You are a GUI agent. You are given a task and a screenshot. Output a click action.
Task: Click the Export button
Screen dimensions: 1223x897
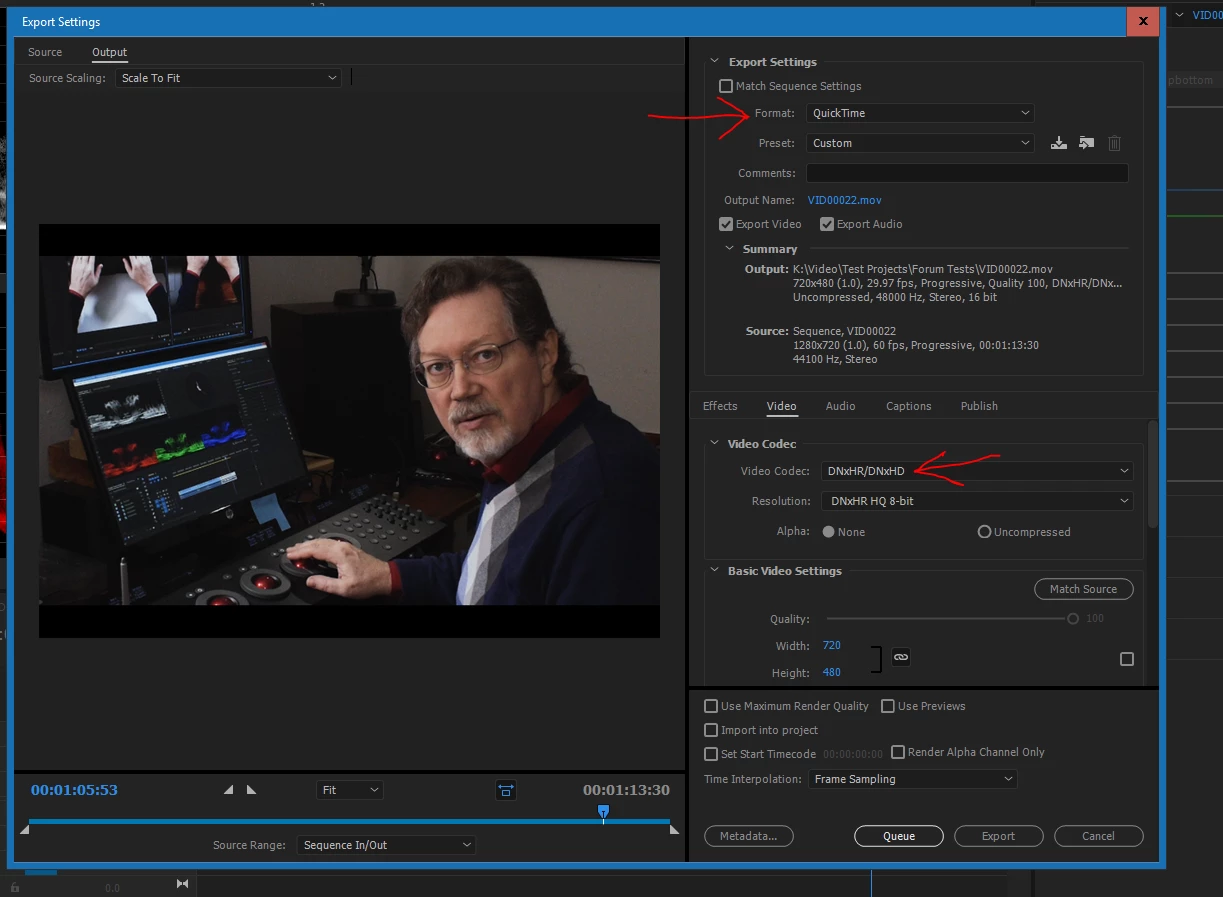pyautogui.click(x=998, y=836)
